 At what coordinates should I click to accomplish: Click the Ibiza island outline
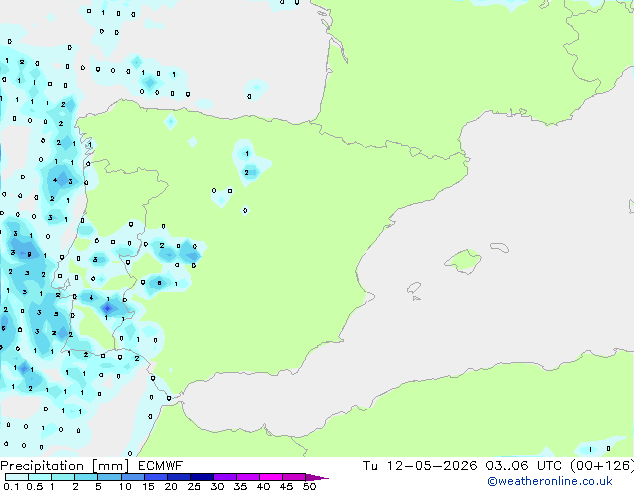coord(414,288)
